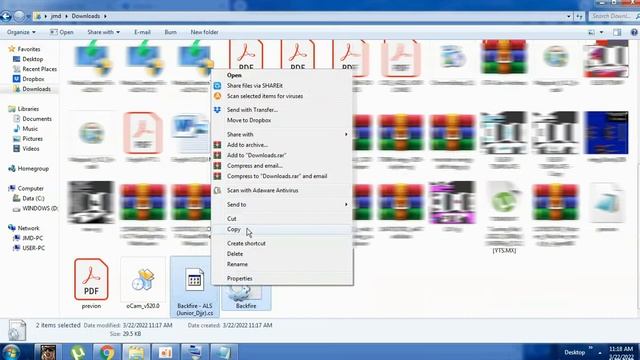Image resolution: width=640 pixels, height=360 pixels.
Task: Click the Desktop toolbar in taskbar
Action: (x=575, y=352)
